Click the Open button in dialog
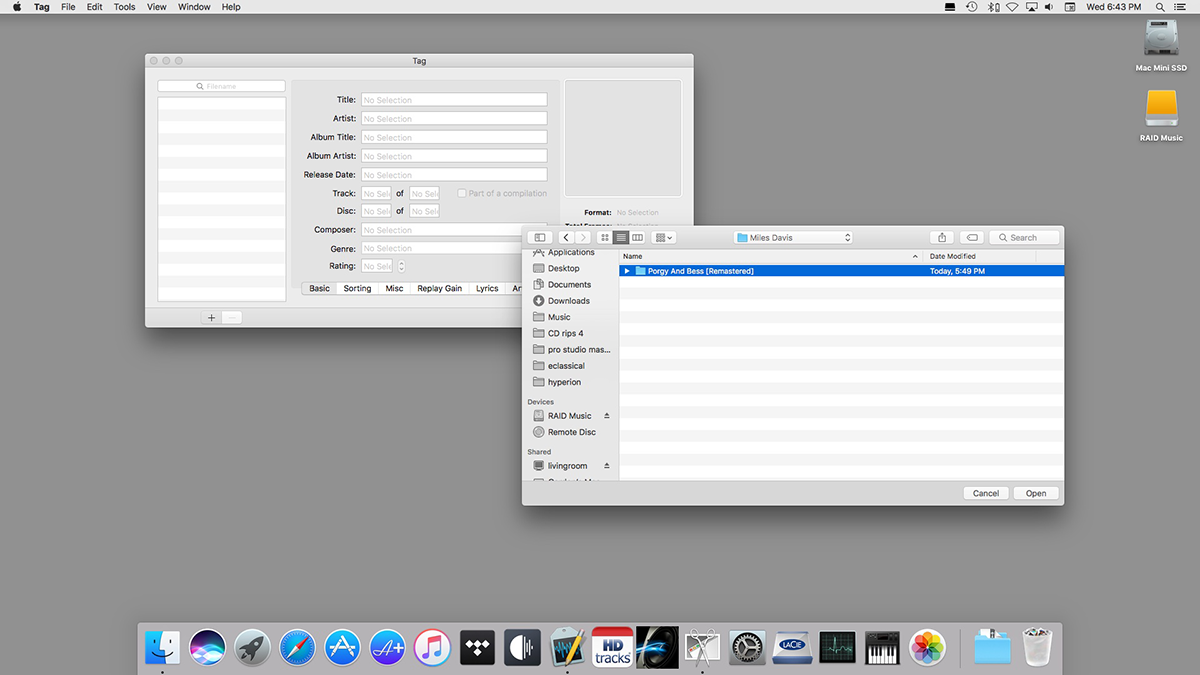Viewport: 1200px width, 675px height. click(x=1036, y=493)
